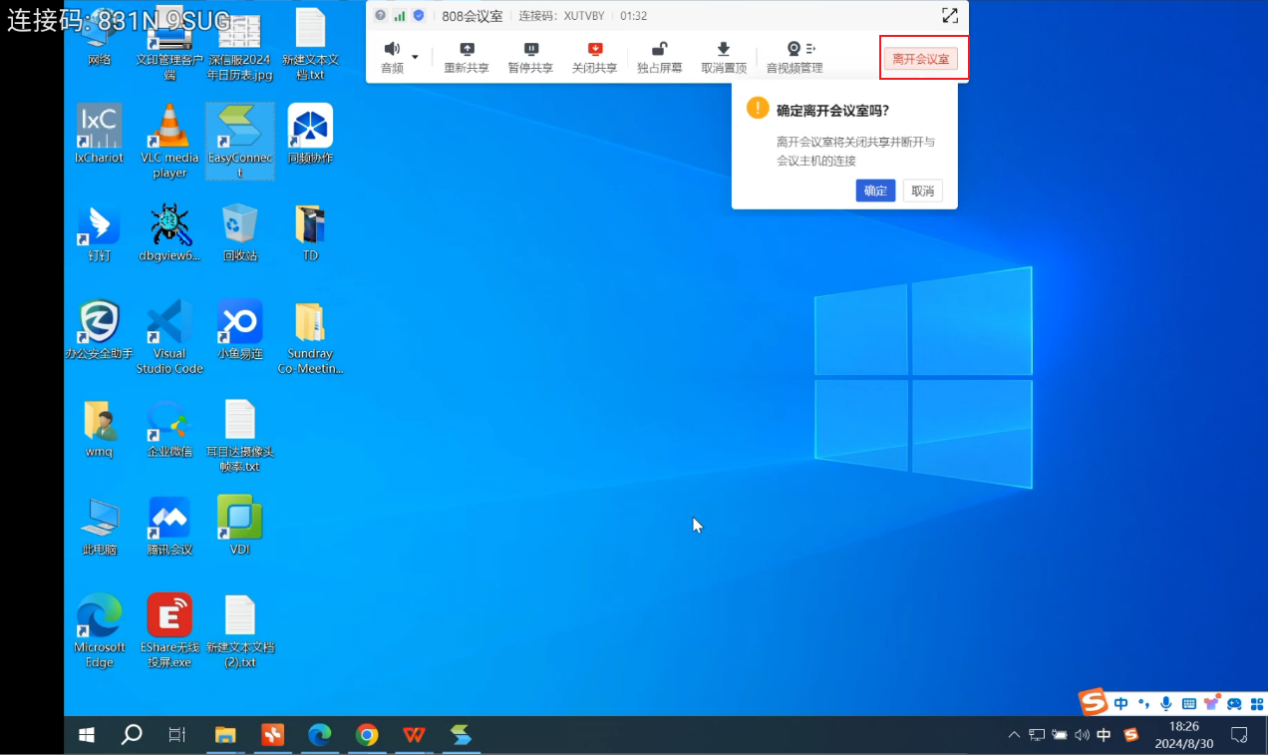
Task: Toggle 取消置顶 pin option
Action: point(724,58)
